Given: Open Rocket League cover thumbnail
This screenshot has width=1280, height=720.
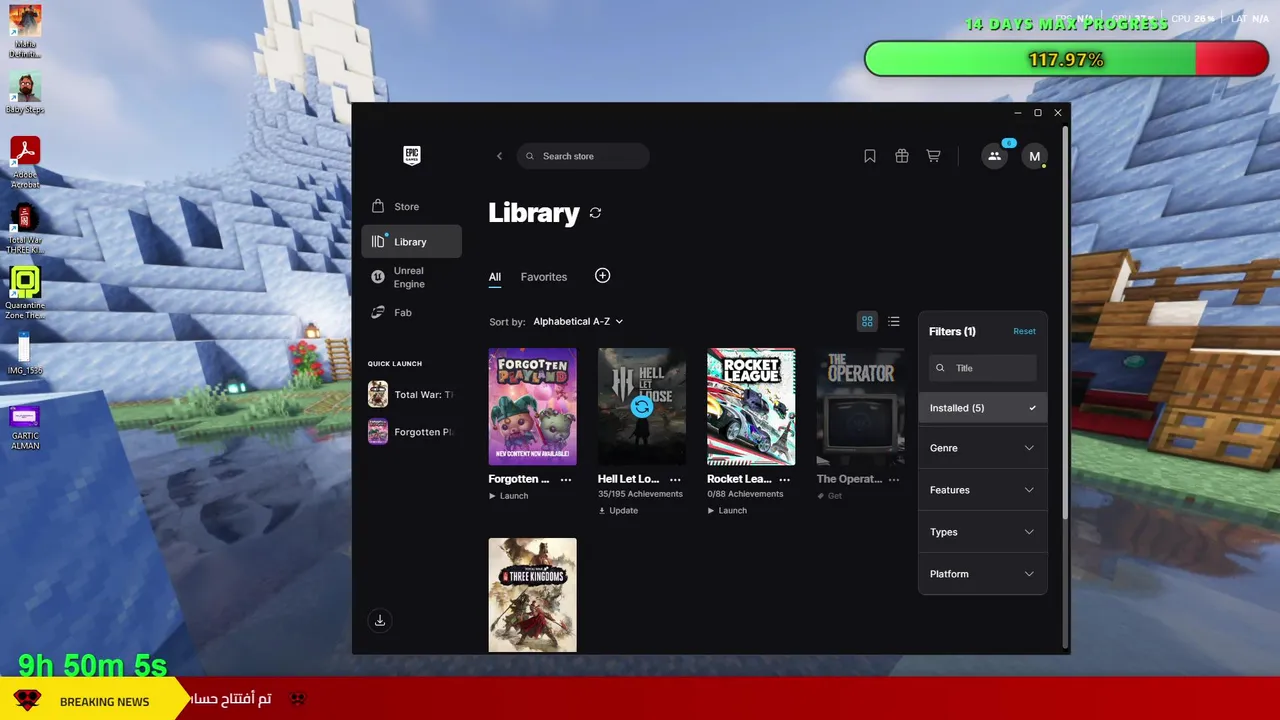Looking at the screenshot, I should pyautogui.click(x=751, y=407).
